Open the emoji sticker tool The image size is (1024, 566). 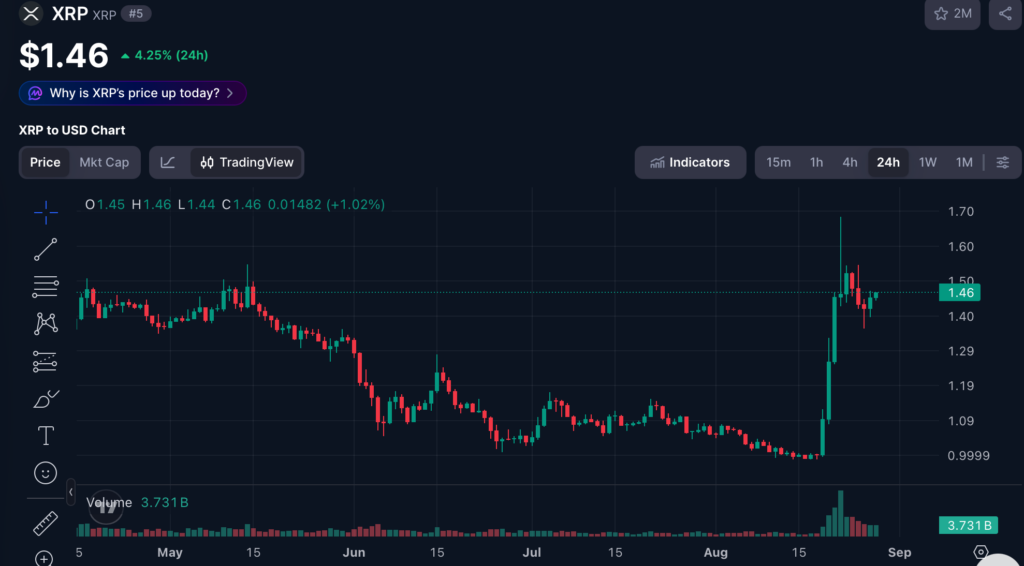(46, 473)
